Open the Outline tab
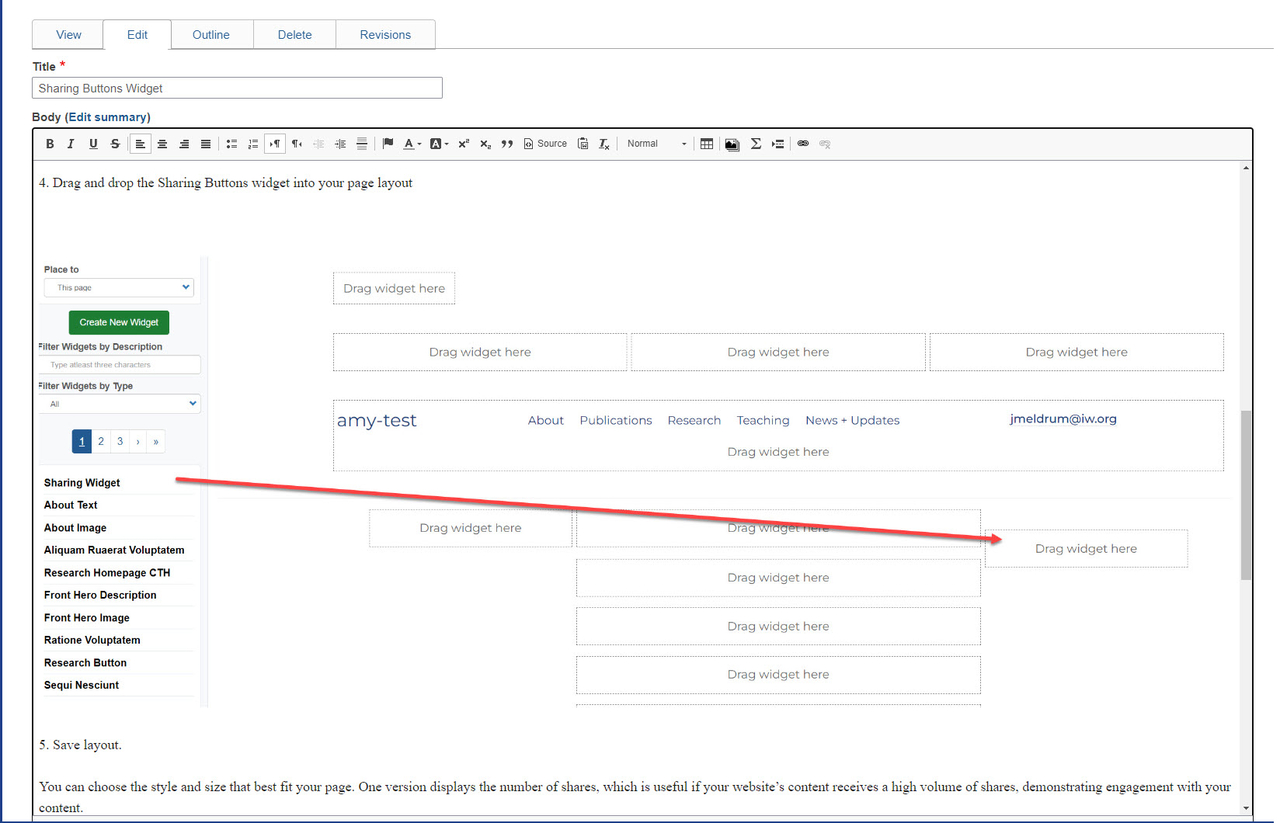The height and width of the screenshot is (823, 1280). coord(211,35)
